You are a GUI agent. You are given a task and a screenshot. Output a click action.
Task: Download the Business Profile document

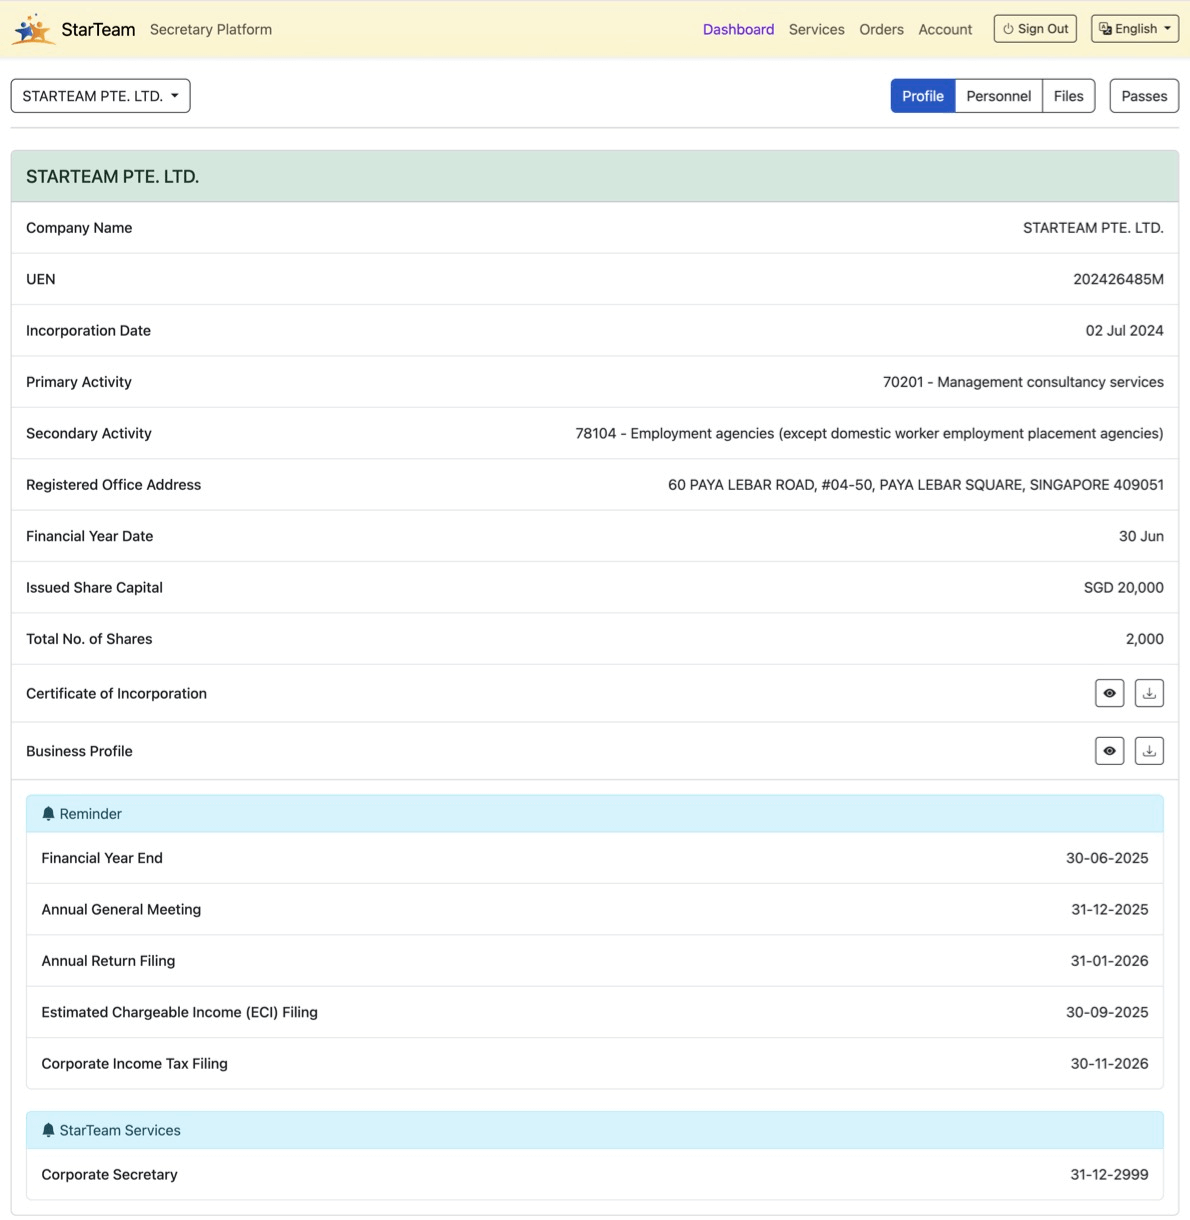pyautogui.click(x=1149, y=751)
